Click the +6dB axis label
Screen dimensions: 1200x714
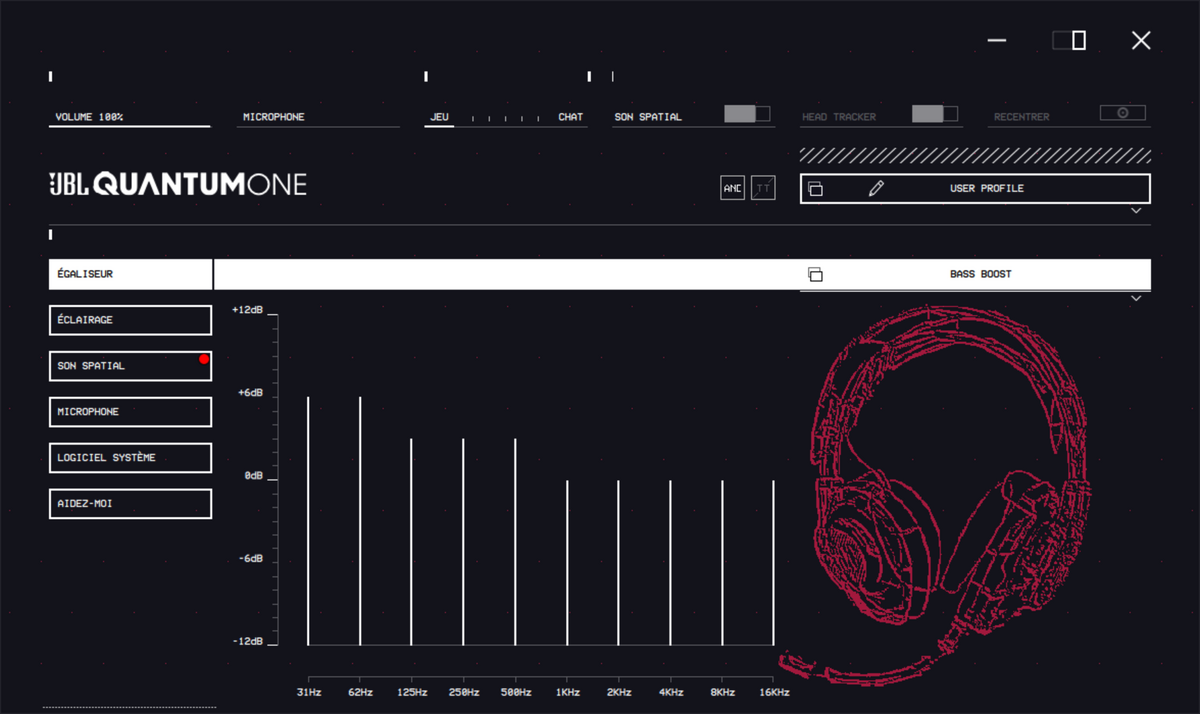coord(250,393)
